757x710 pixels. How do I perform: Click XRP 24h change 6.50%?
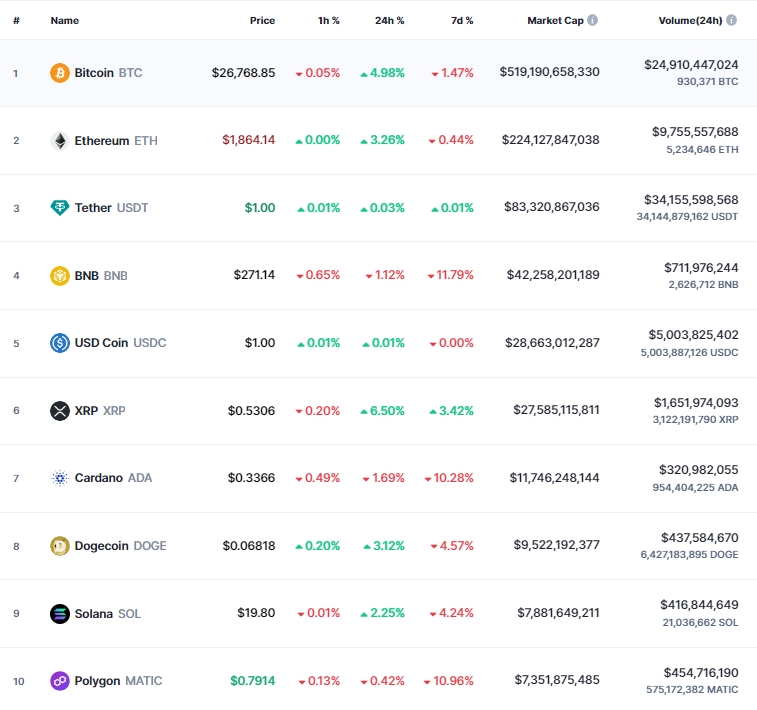[382, 411]
